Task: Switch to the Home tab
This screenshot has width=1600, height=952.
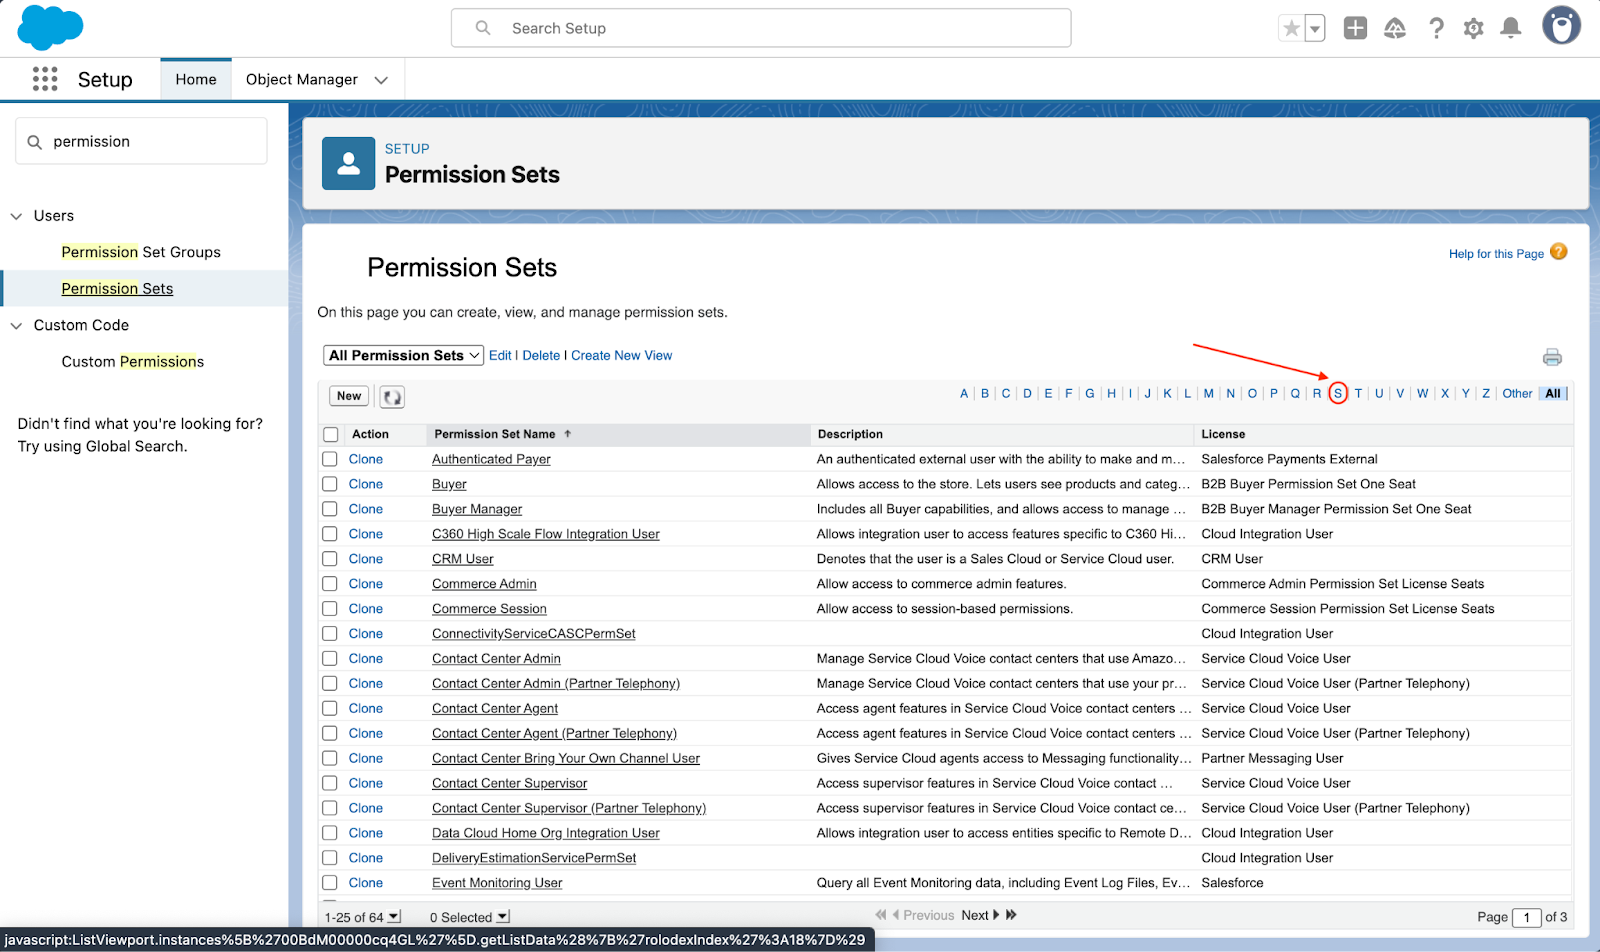Action: [196, 79]
